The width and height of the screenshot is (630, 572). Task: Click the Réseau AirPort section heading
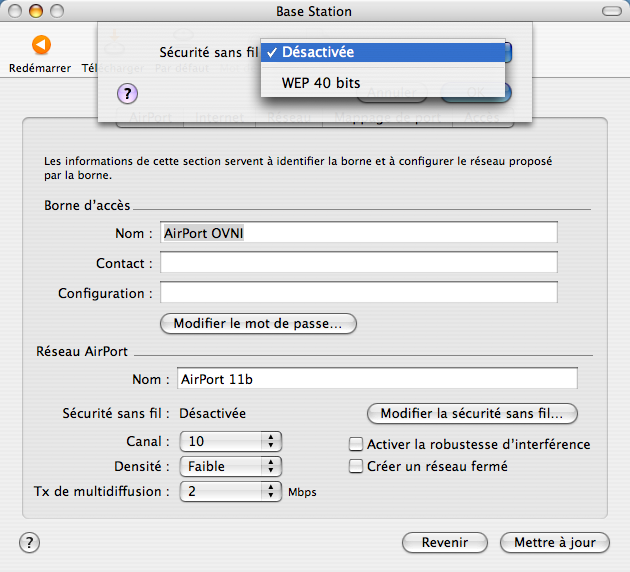coord(82,351)
